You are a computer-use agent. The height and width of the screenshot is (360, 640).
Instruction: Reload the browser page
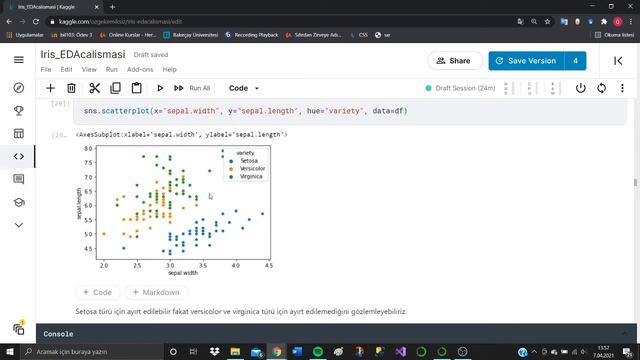coord(36,22)
